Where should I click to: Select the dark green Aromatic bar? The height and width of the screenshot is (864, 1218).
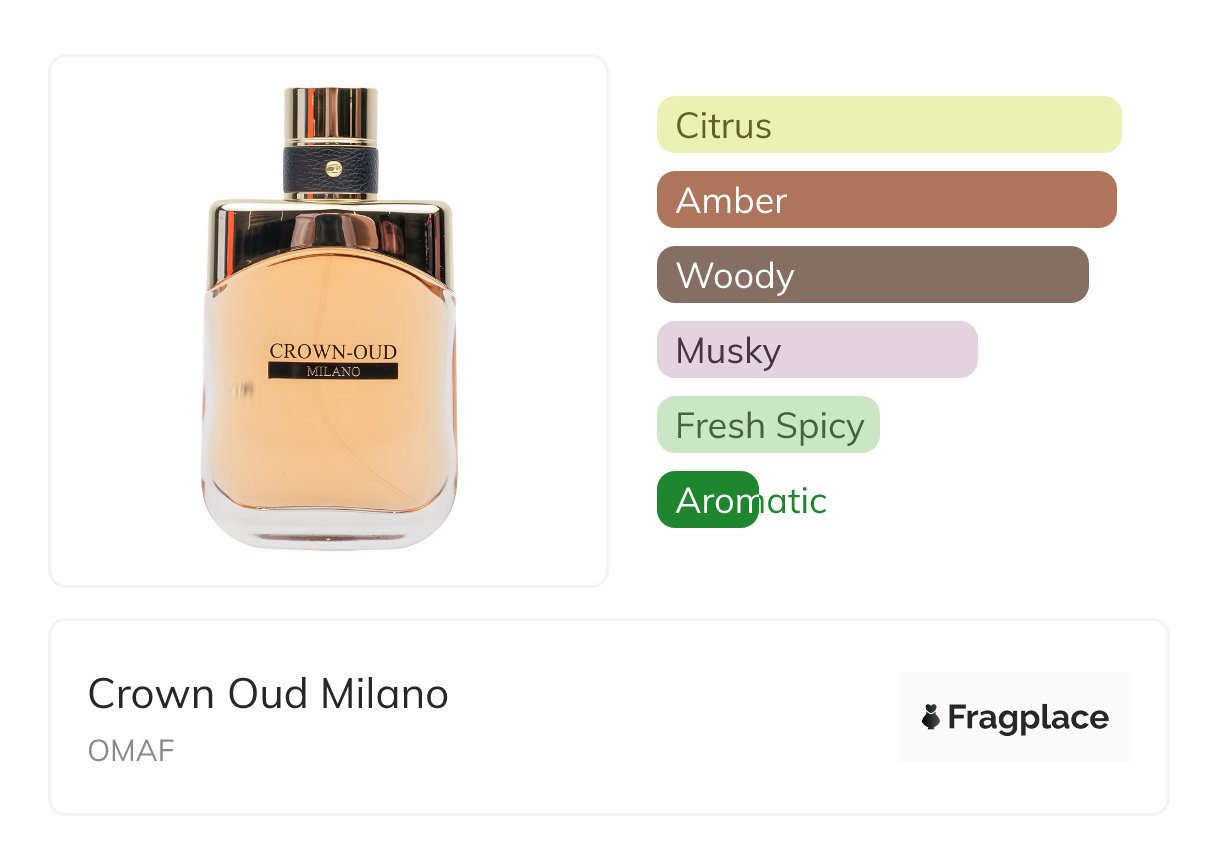pyautogui.click(x=707, y=500)
